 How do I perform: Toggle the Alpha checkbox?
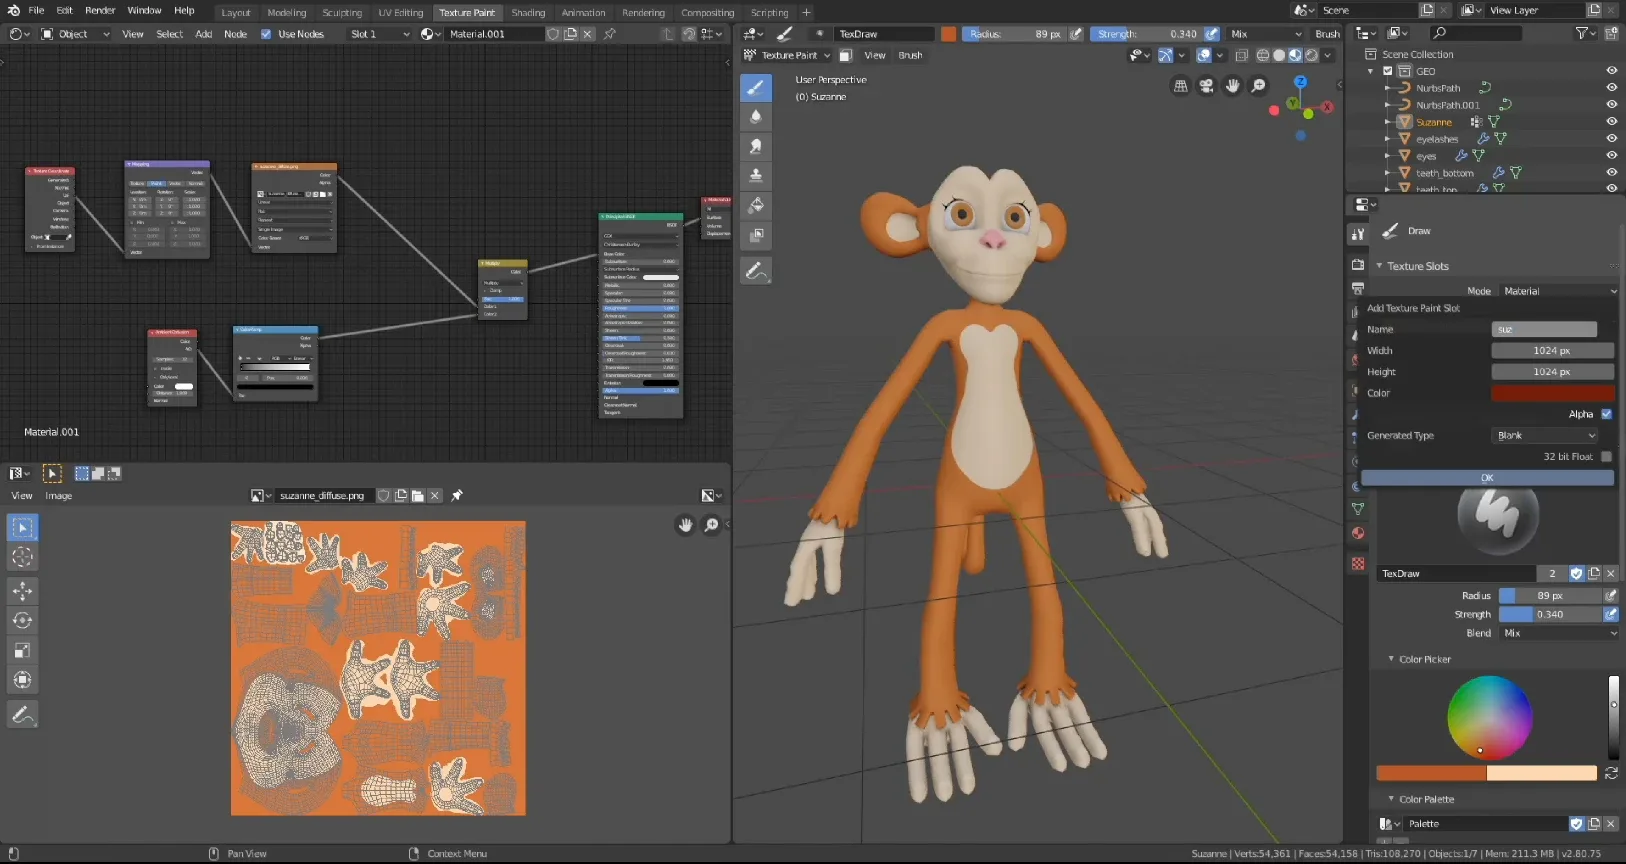coord(1606,414)
